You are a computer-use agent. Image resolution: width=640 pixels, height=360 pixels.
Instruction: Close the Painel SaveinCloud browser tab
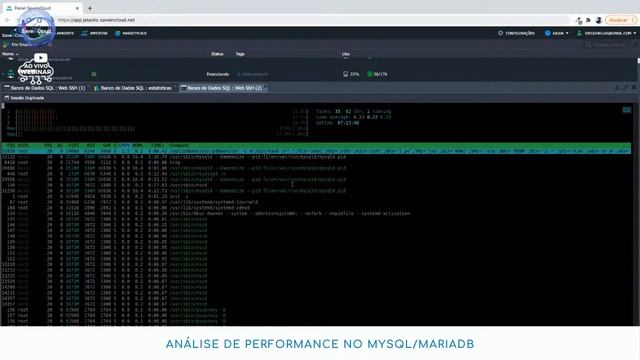pyautogui.click(x=77, y=8)
